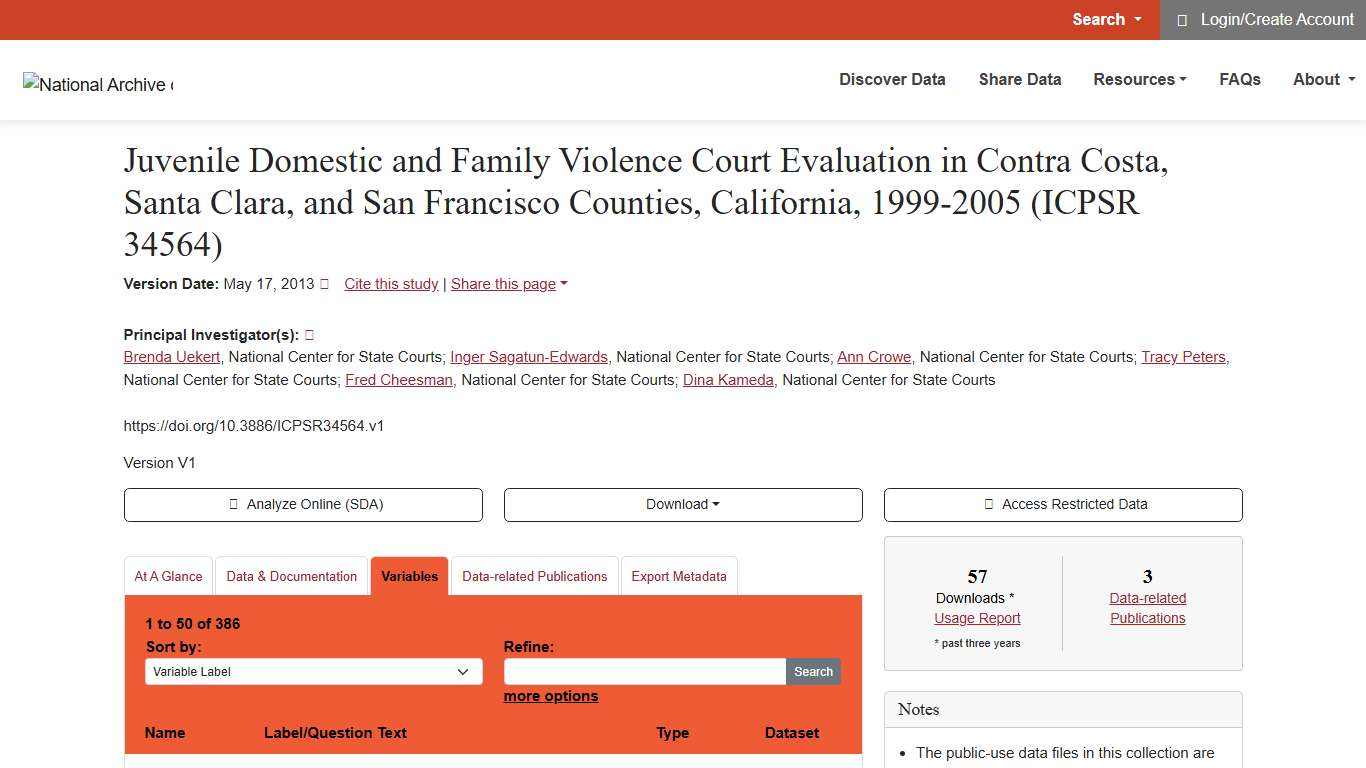Select FAQs in the navigation menu
The width and height of the screenshot is (1366, 768).
1240,79
